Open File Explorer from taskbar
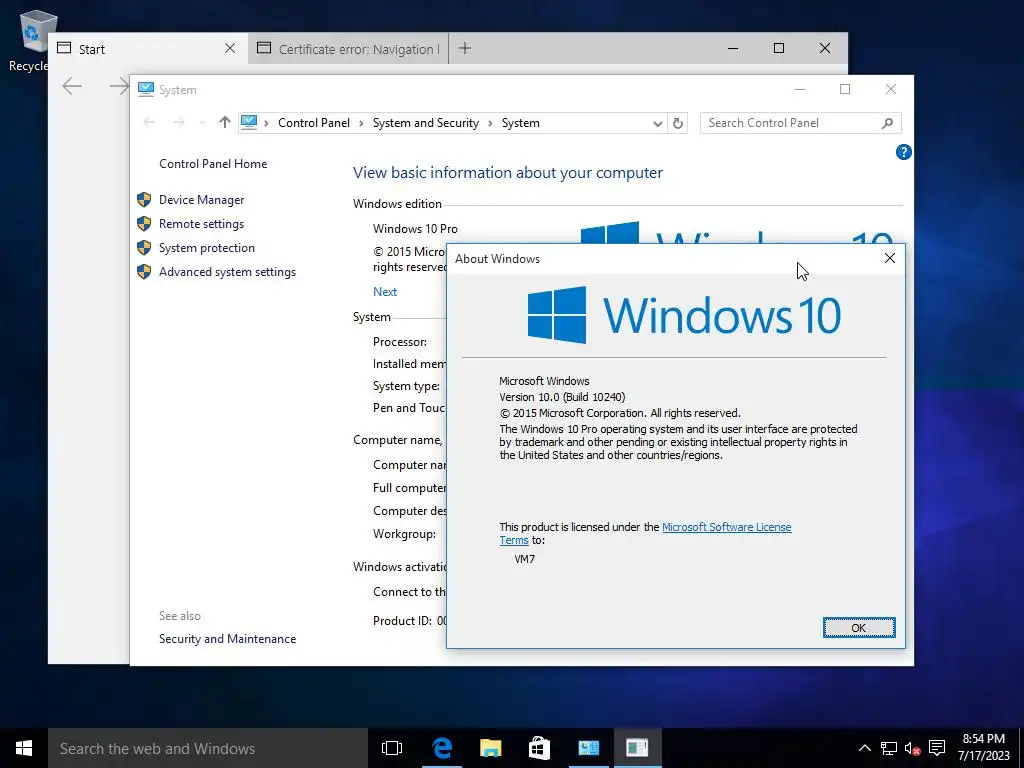Screen dimensions: 1024x768 point(490,748)
